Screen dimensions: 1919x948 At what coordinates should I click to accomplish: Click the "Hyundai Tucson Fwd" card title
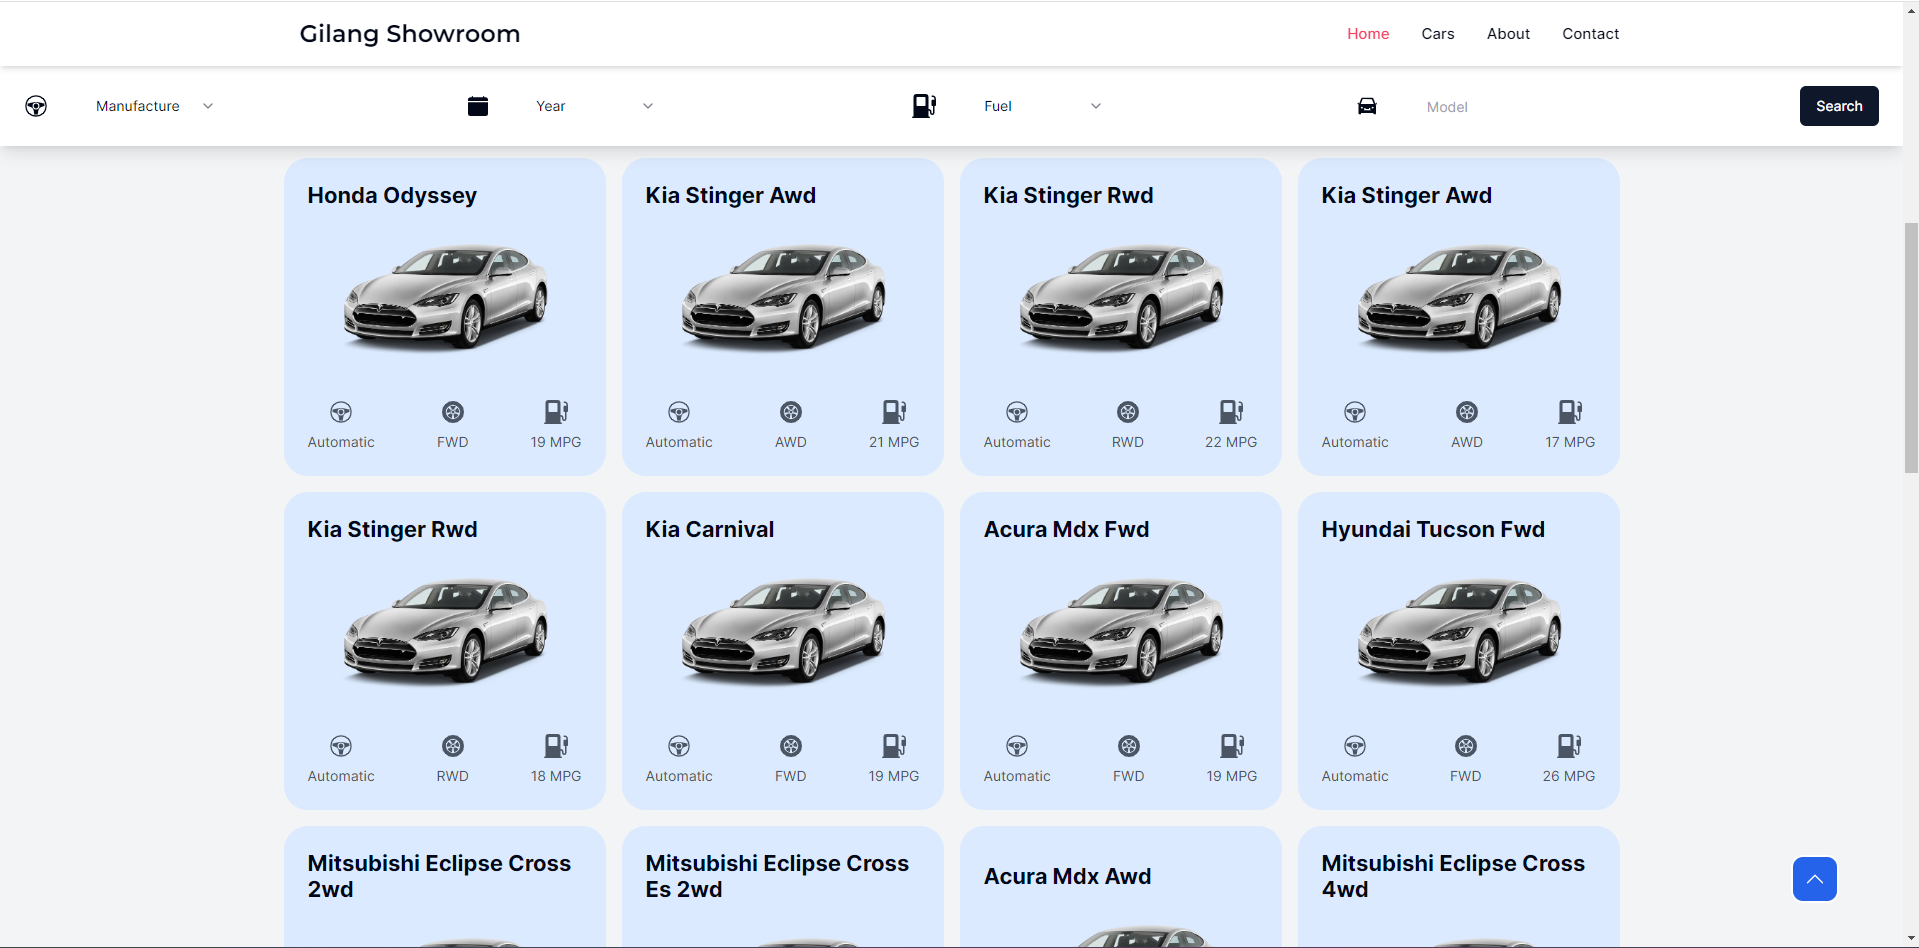pyautogui.click(x=1433, y=530)
